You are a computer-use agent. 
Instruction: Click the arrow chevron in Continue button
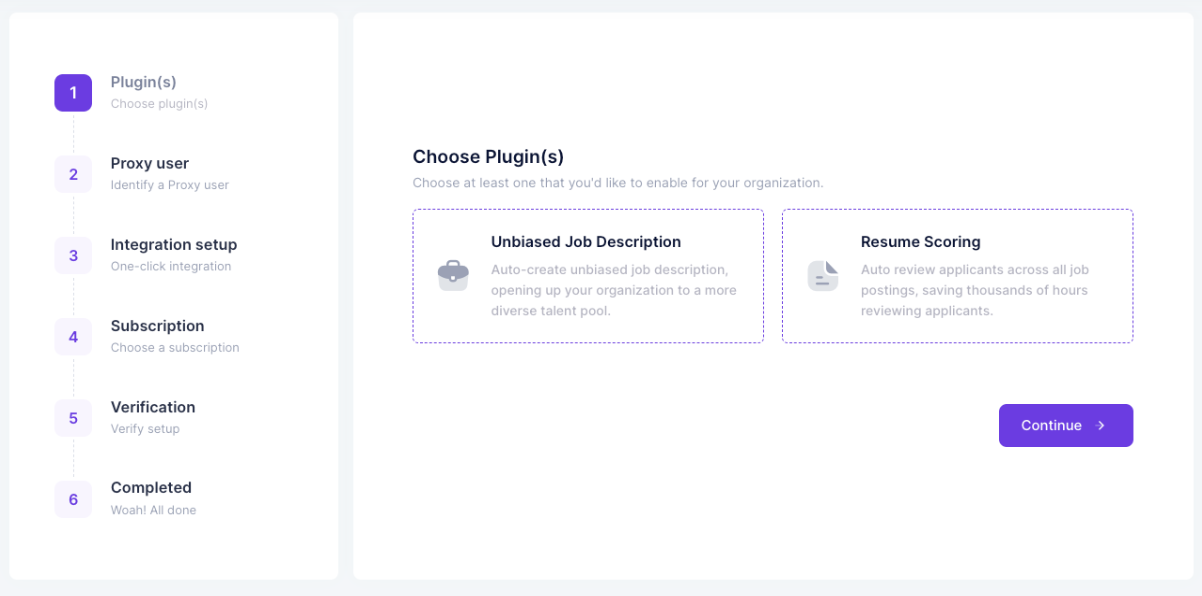pos(1101,425)
